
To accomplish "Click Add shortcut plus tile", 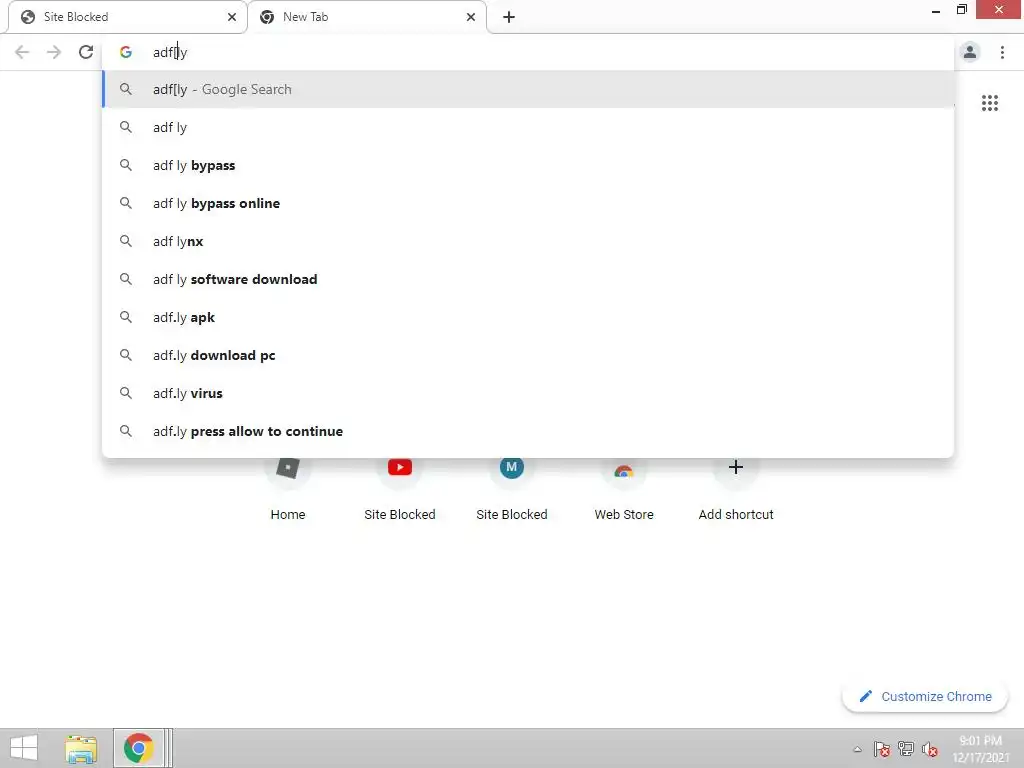I will pyautogui.click(x=736, y=490).
